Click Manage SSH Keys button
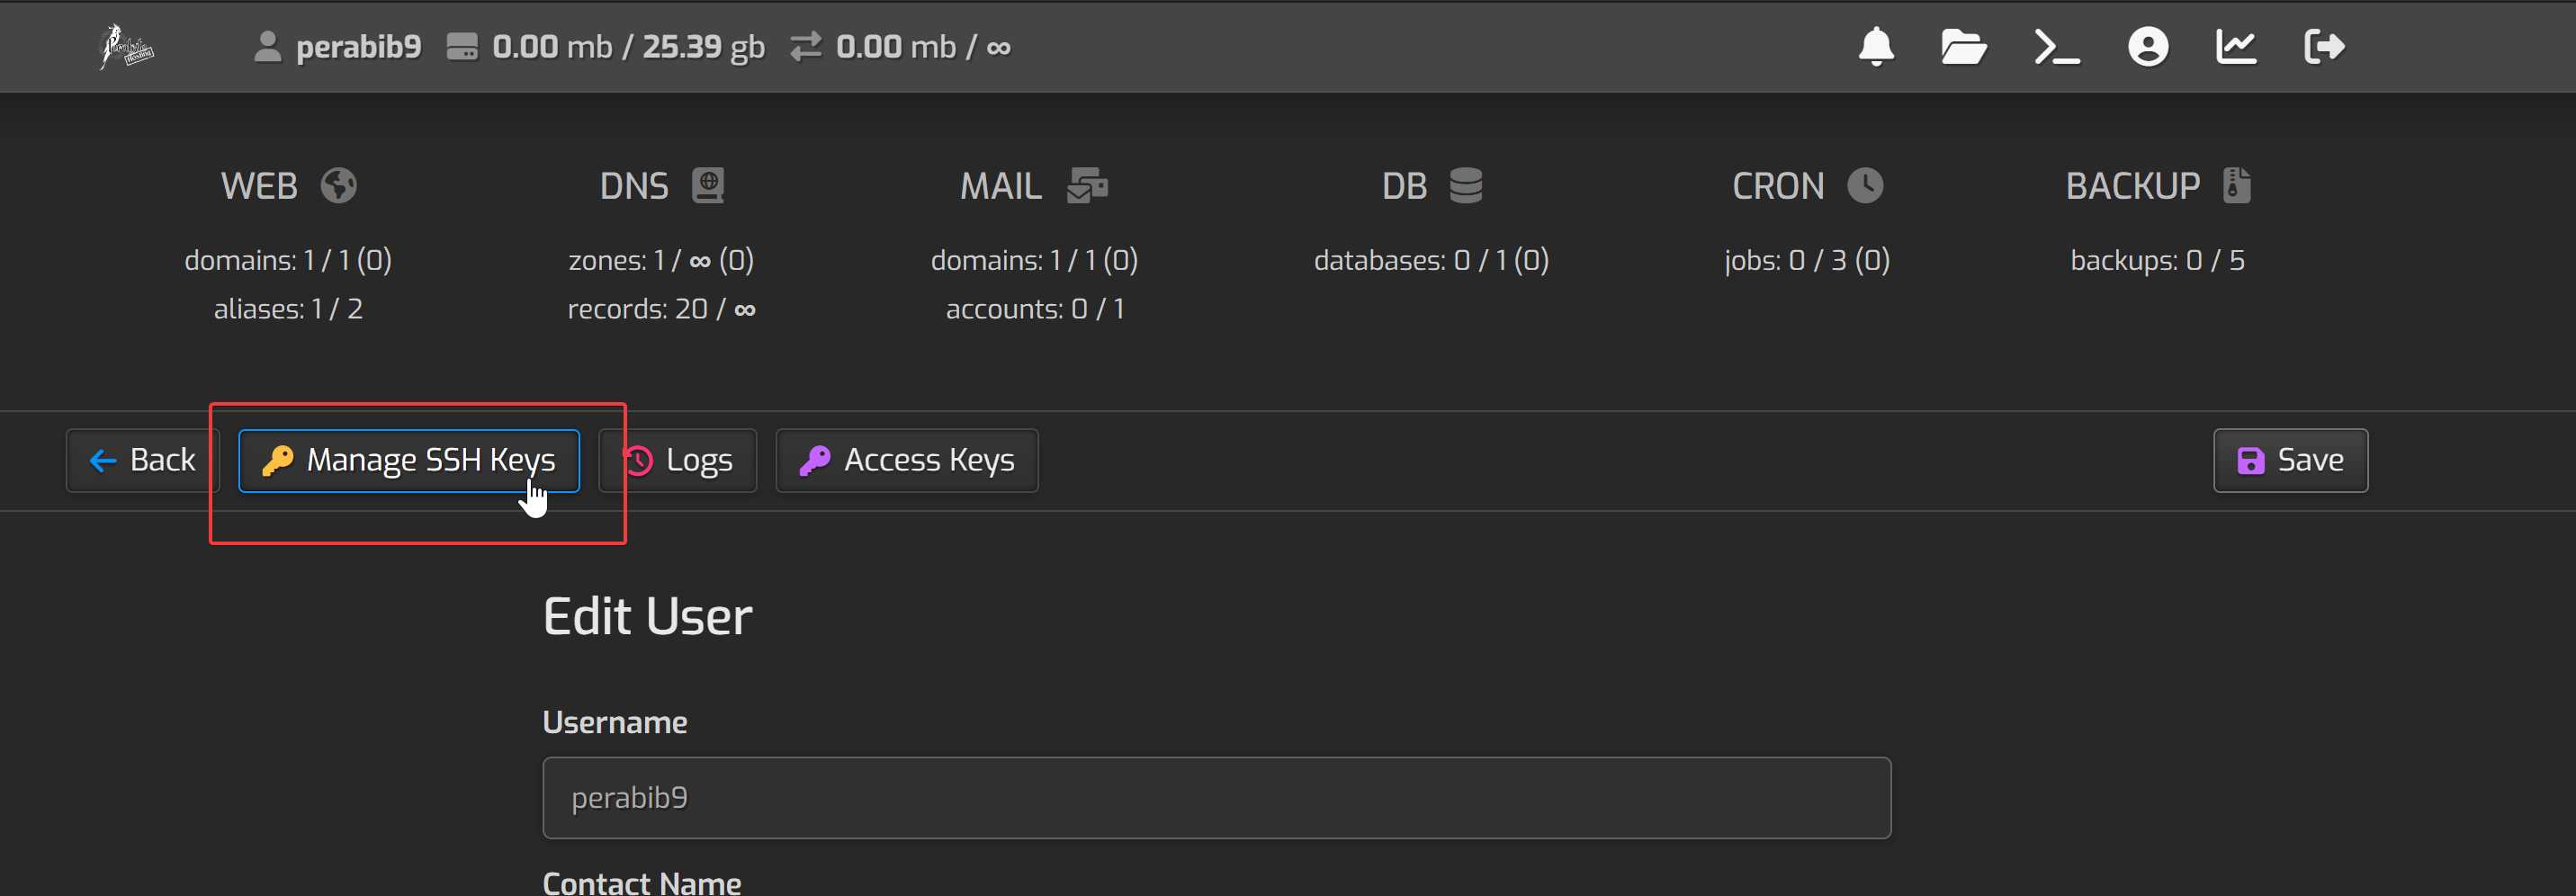 pyautogui.click(x=409, y=461)
